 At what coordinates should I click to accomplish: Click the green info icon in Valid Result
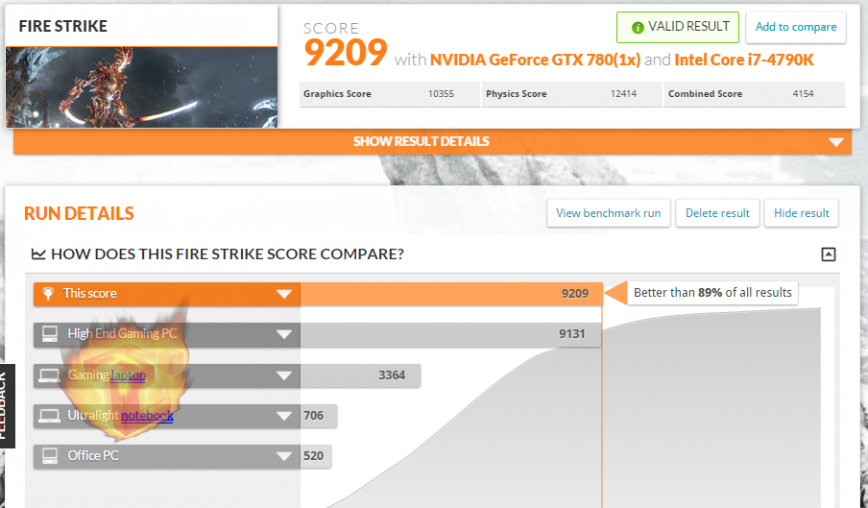pos(637,27)
